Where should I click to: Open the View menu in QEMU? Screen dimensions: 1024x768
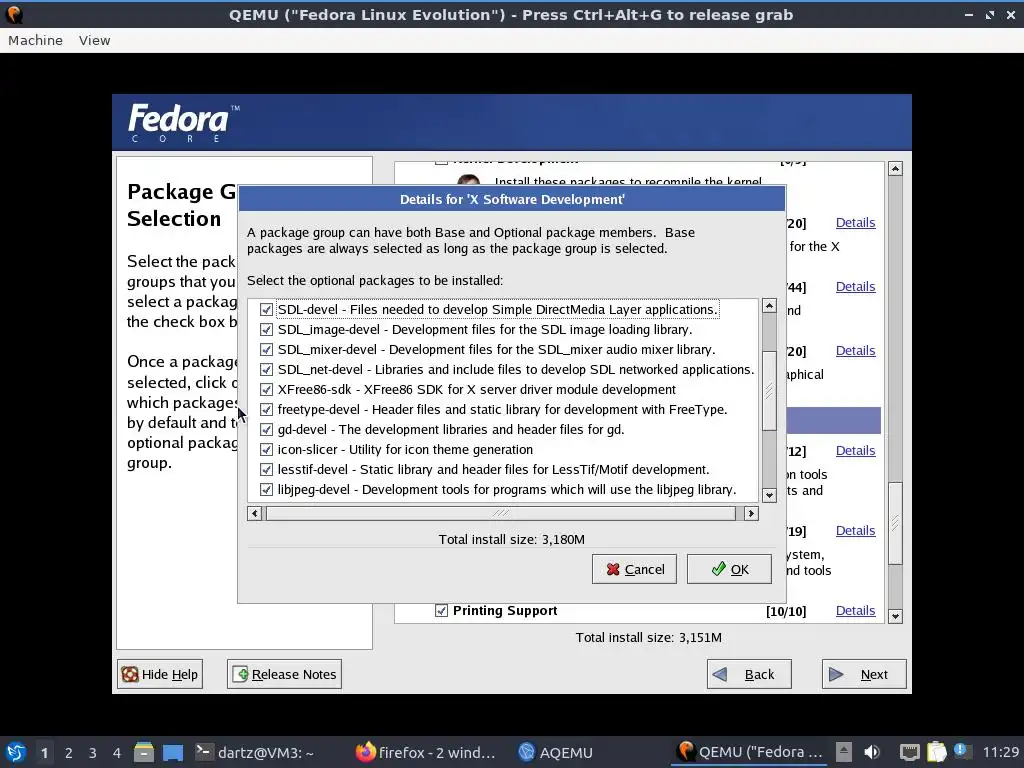coord(95,40)
